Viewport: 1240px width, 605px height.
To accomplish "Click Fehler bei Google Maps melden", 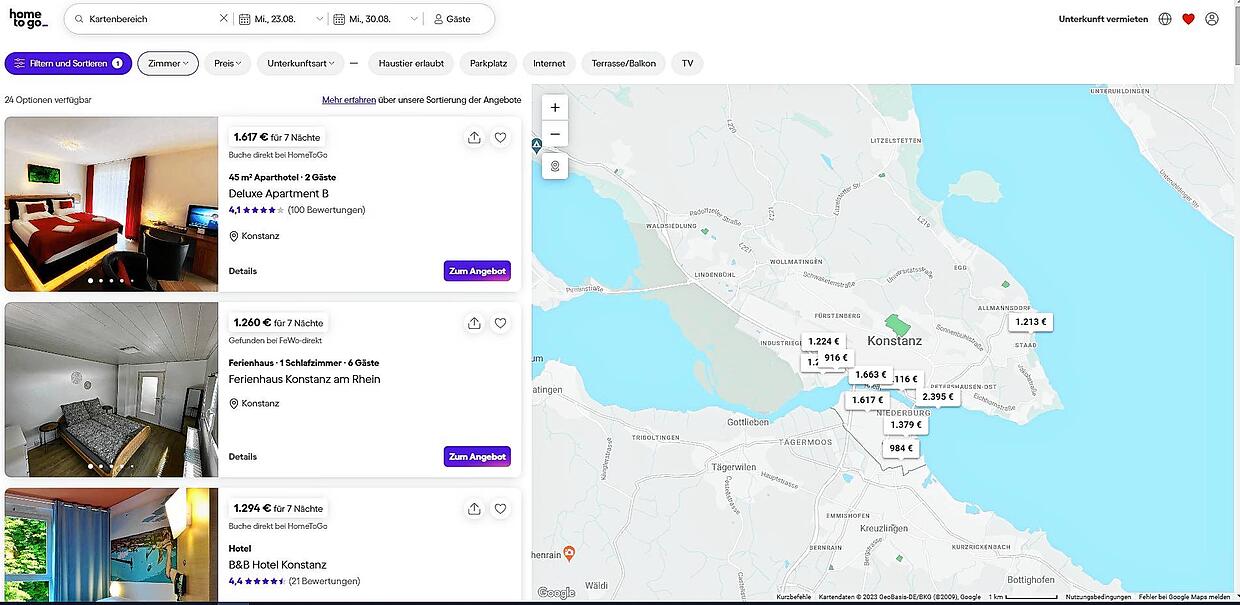I will point(1184,597).
